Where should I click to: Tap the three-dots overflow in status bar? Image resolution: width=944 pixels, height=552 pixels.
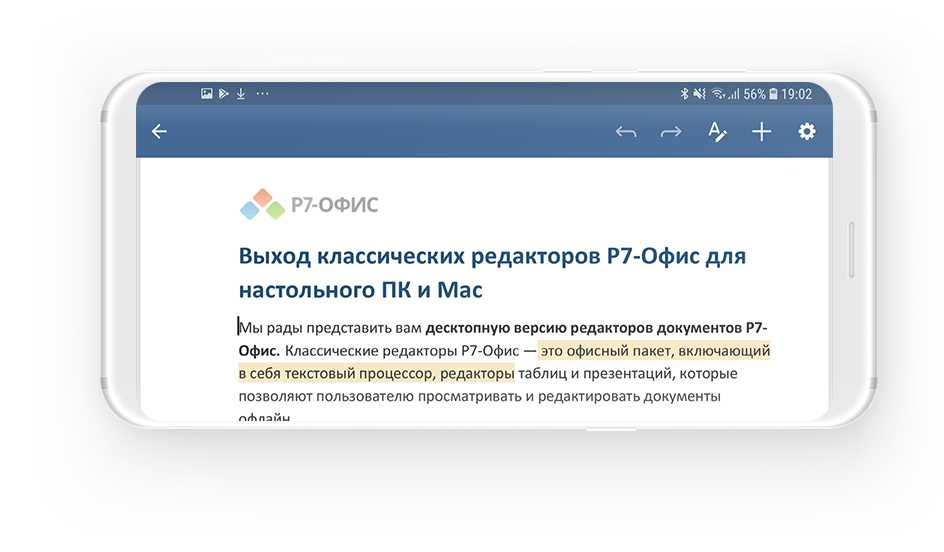(263, 94)
